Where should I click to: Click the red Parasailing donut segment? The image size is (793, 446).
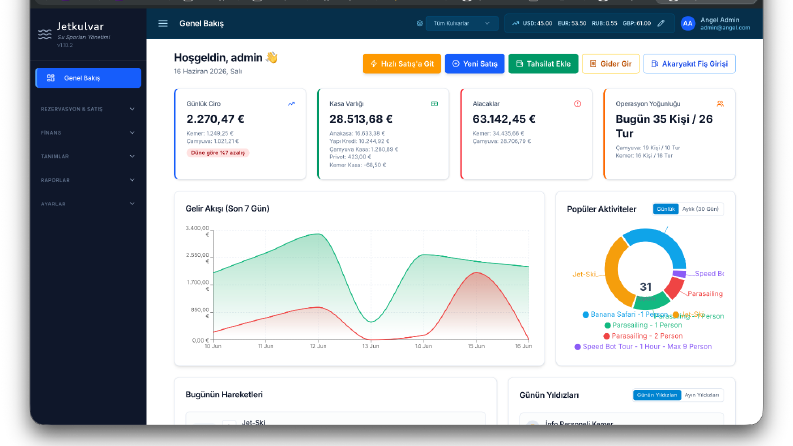coord(673,288)
